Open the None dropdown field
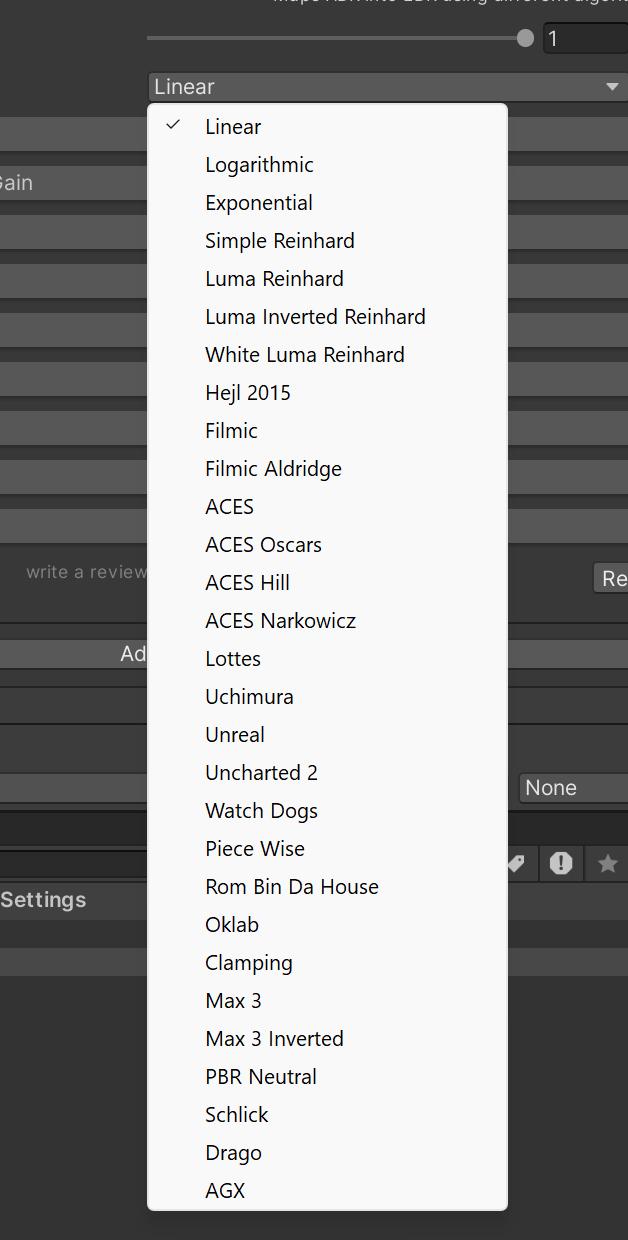Viewport: 628px width, 1240px height. click(x=573, y=788)
